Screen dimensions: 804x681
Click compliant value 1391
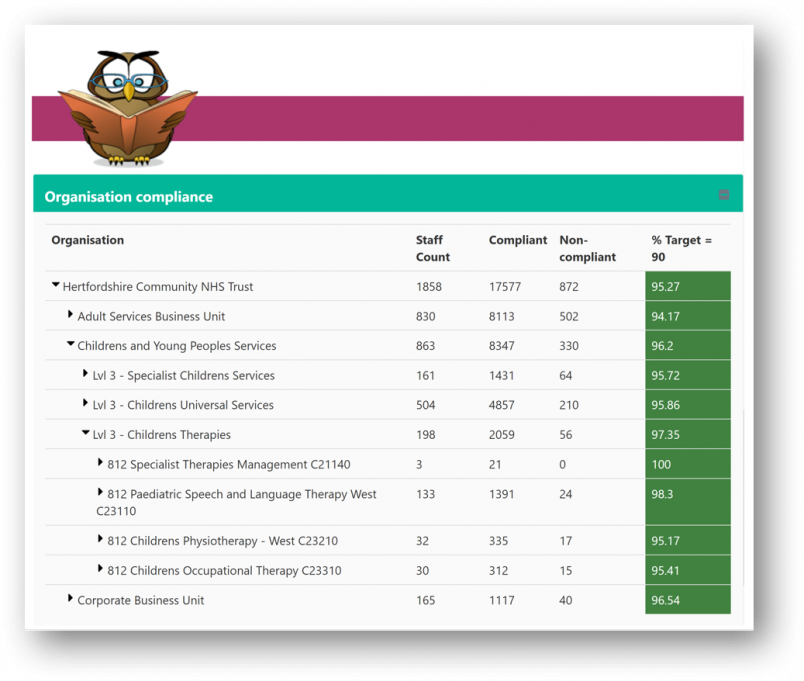click(x=501, y=494)
